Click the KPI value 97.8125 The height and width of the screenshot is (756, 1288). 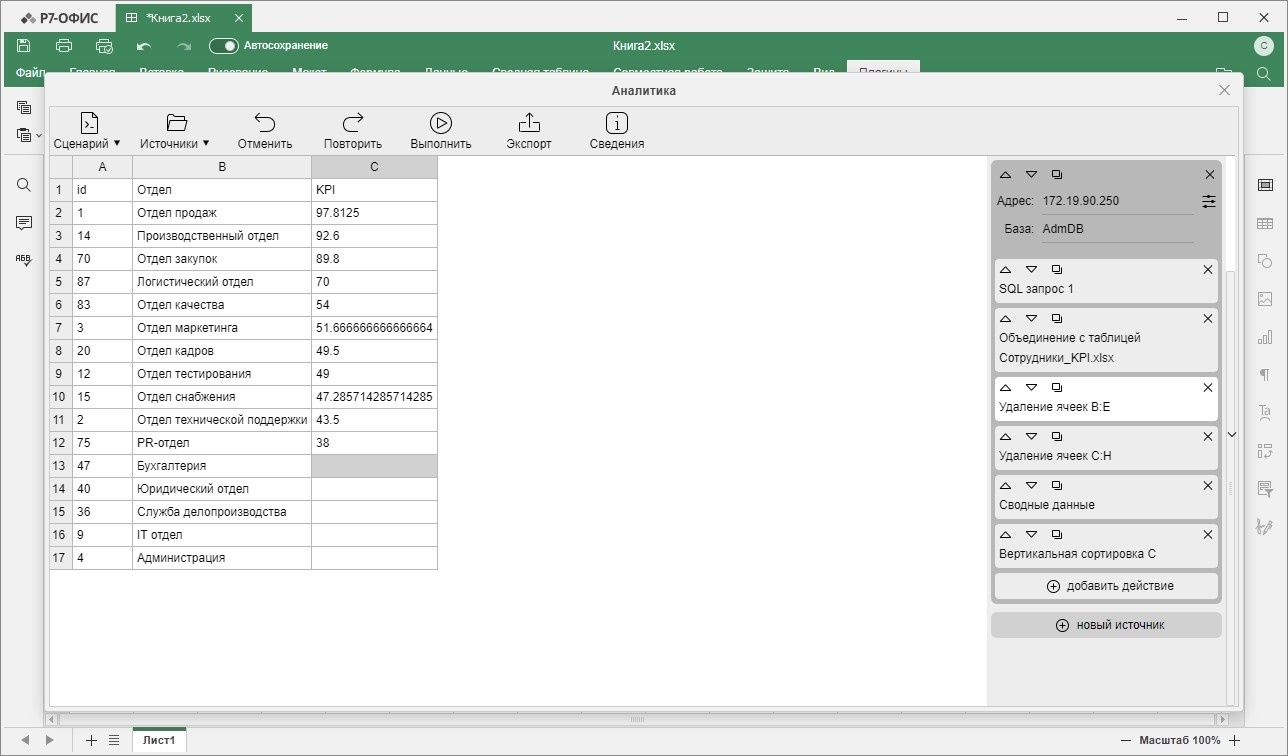374,213
